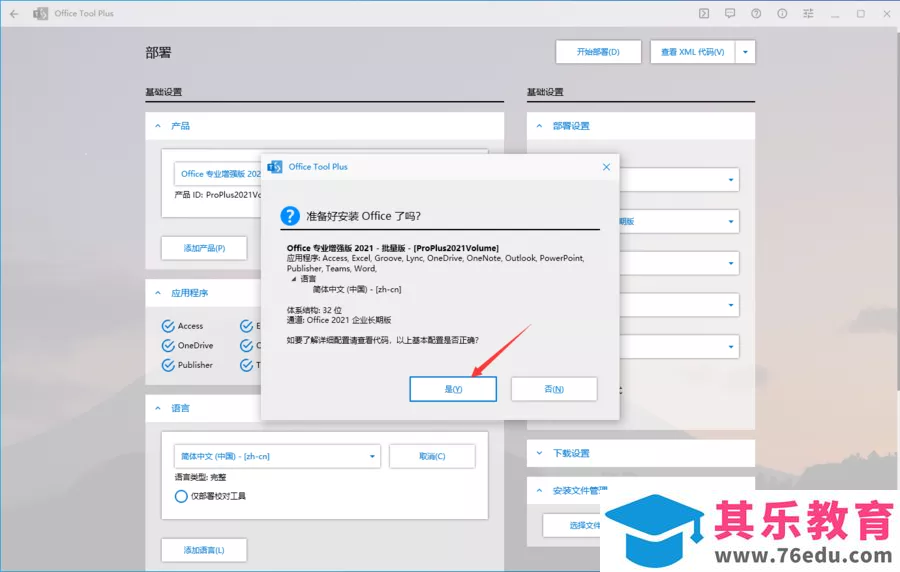The width and height of the screenshot is (900, 572).
Task: Maximize the Office Tool Plus window
Action: pos(860,14)
